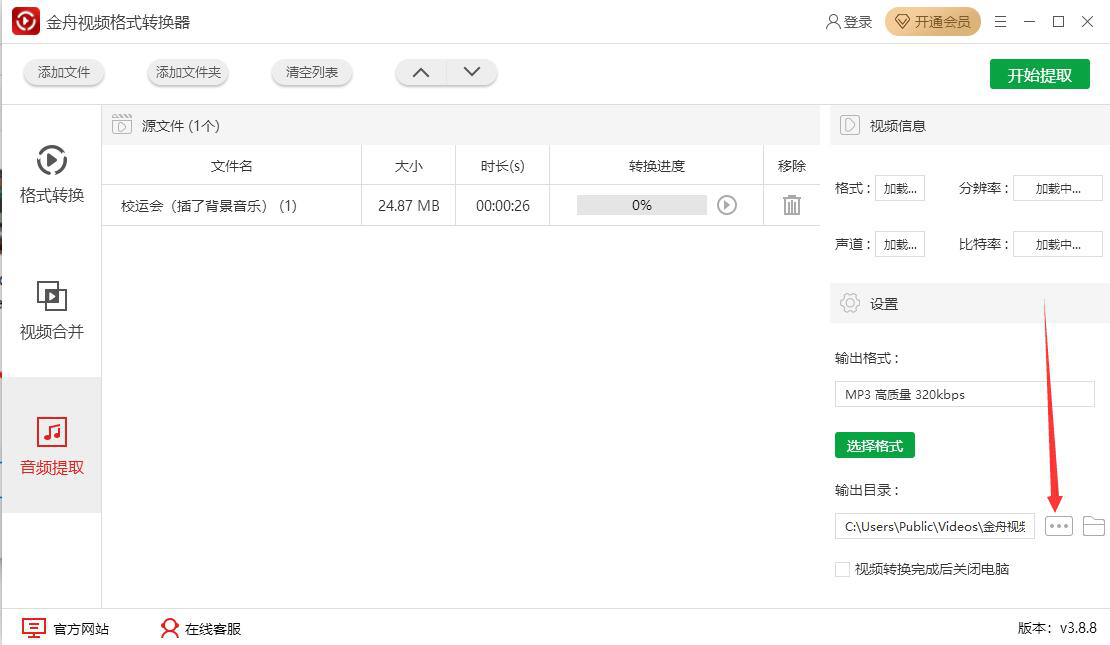Click green 选择格式 button
The width and height of the screenshot is (1110, 645).
point(875,445)
